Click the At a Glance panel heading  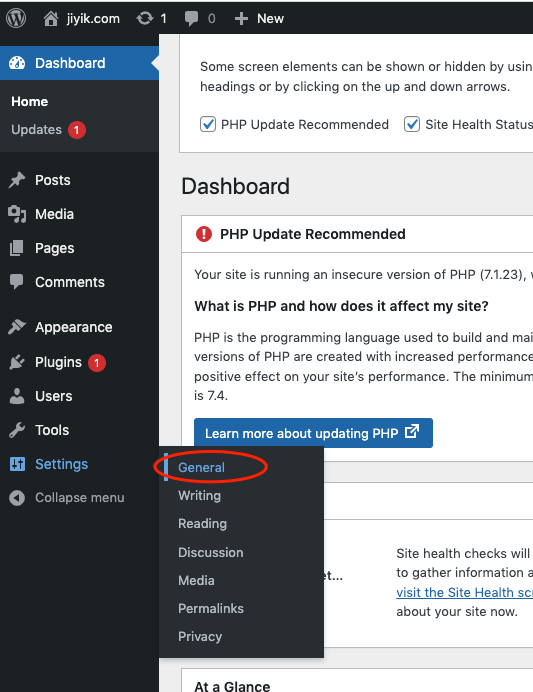[x=232, y=686]
